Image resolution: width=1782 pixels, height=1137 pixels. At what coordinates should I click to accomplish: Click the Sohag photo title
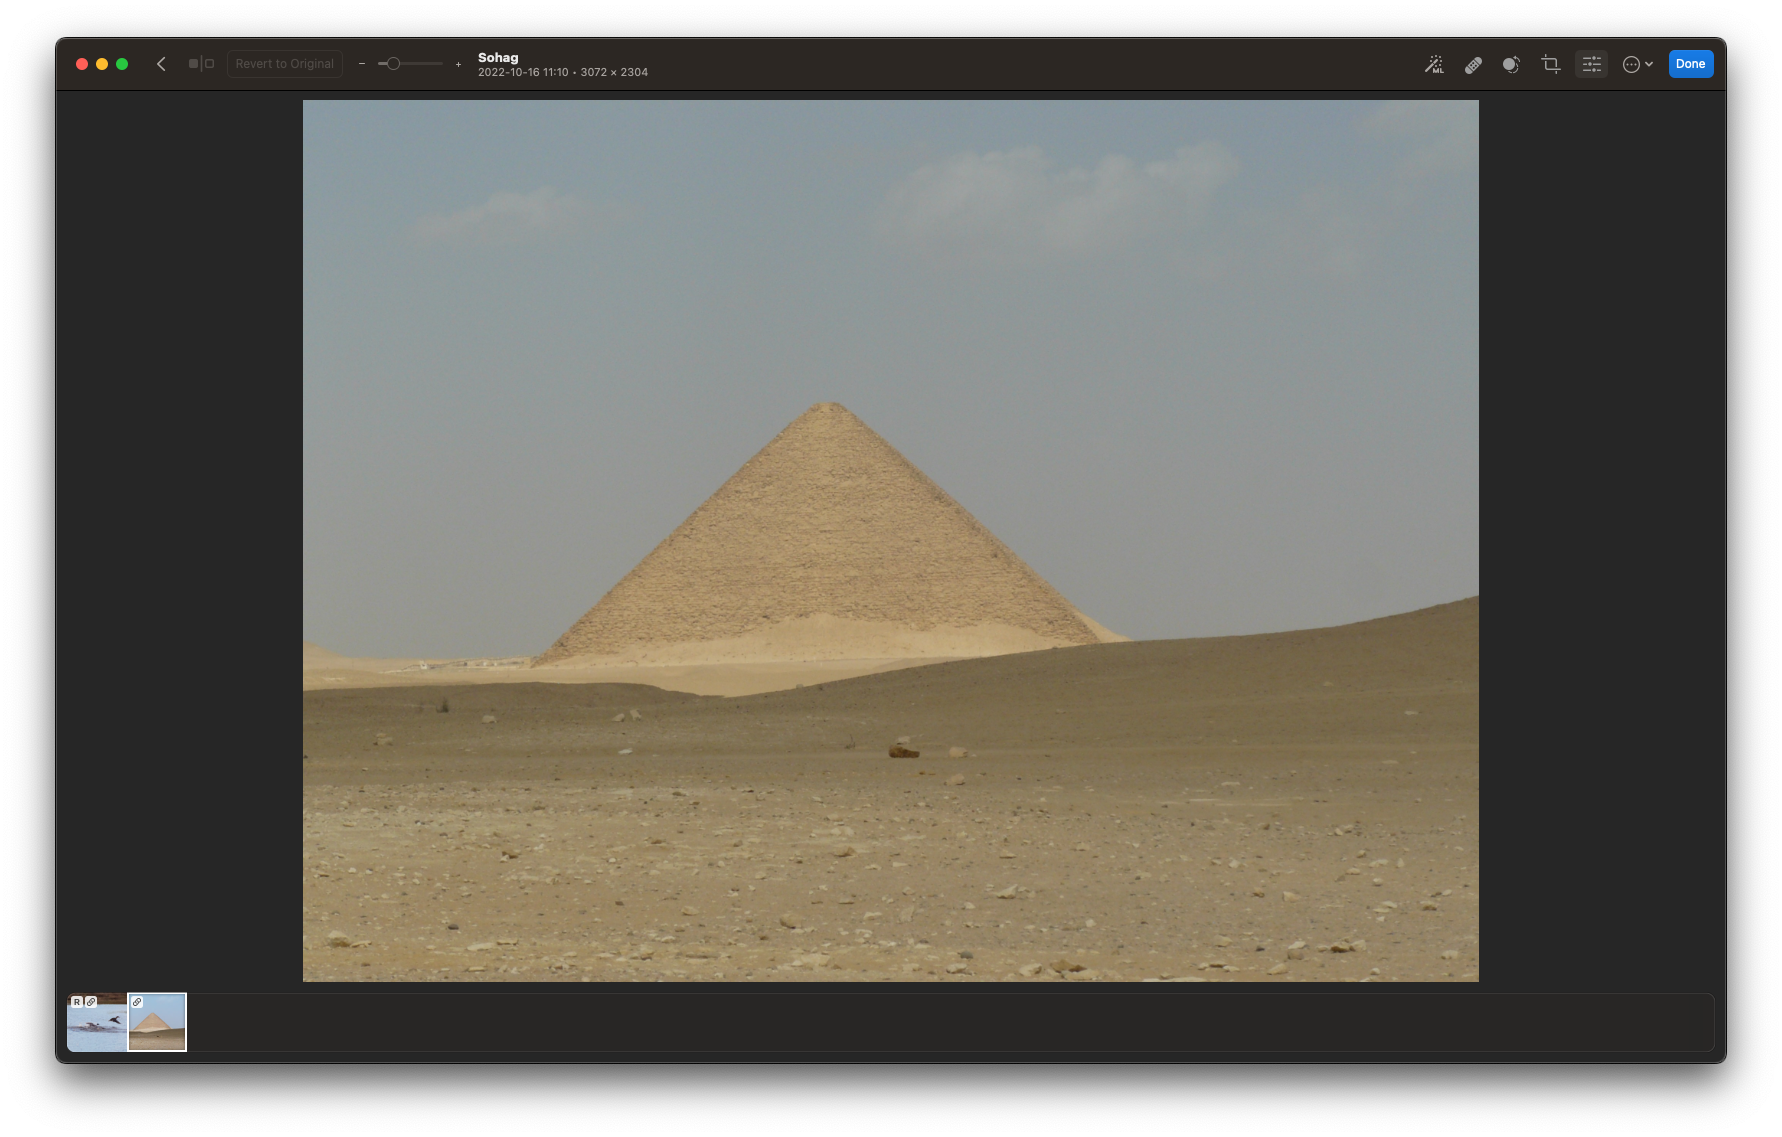tap(498, 57)
